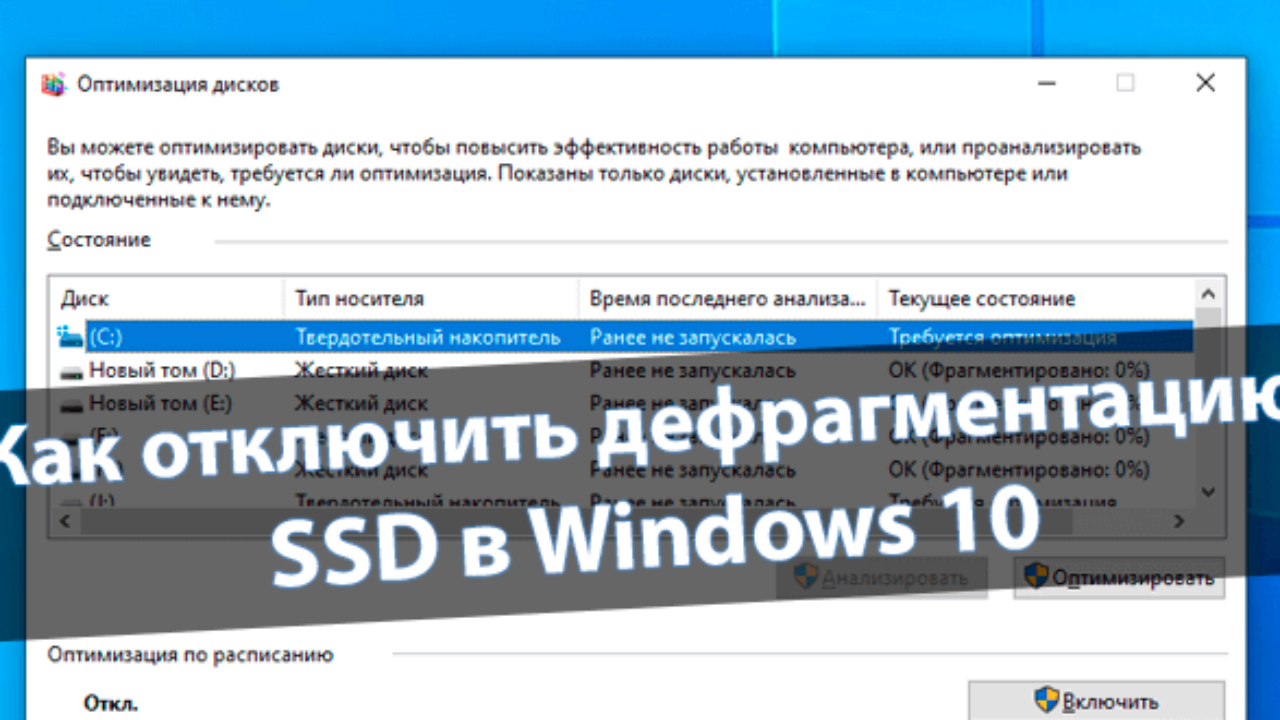Click the (C:) solid-state drive icon
The width and height of the screenshot is (1280, 720).
71,337
